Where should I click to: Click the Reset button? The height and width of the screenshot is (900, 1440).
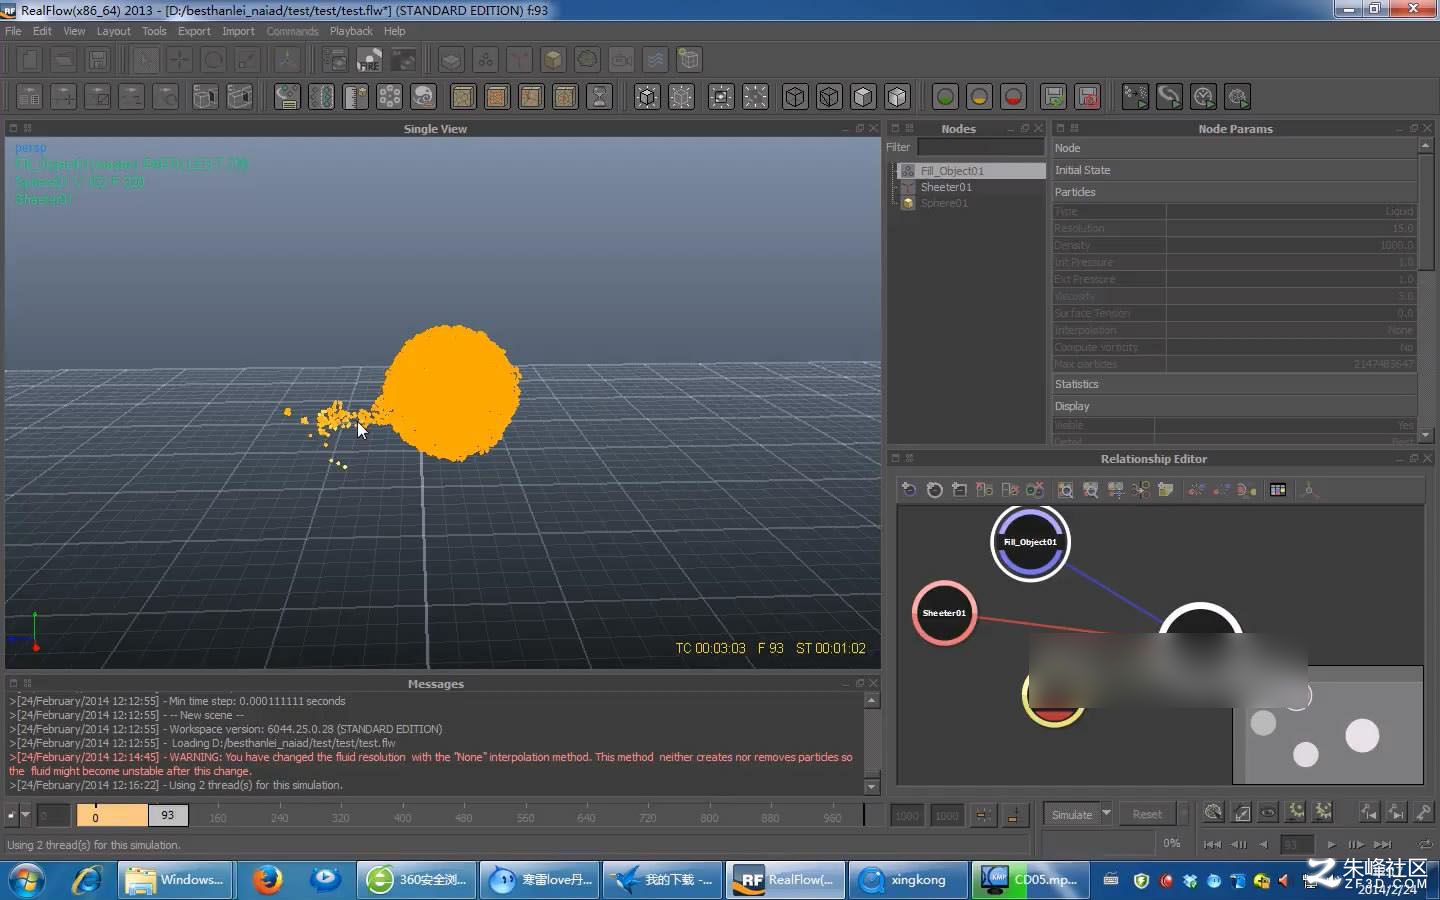[1147, 814]
